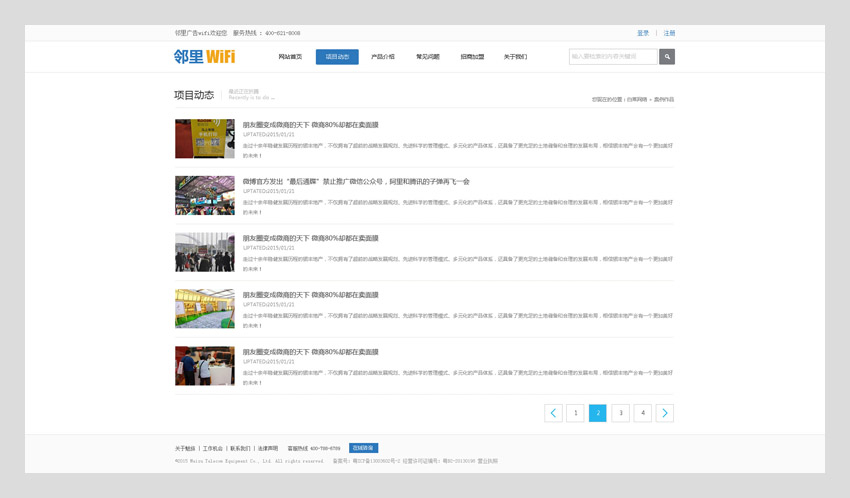Select page 3 in pagination

point(620,413)
